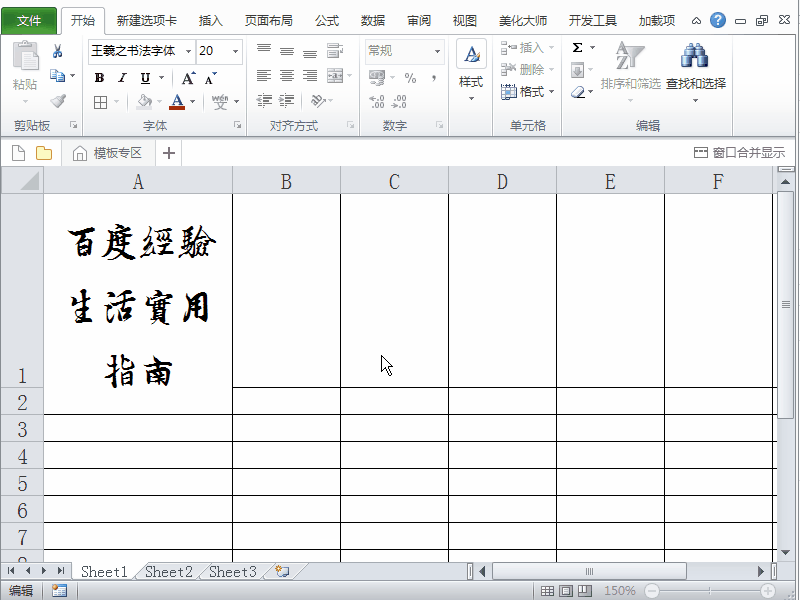The height and width of the screenshot is (600, 800).
Task: Apply fill color bucket
Action: coord(144,102)
